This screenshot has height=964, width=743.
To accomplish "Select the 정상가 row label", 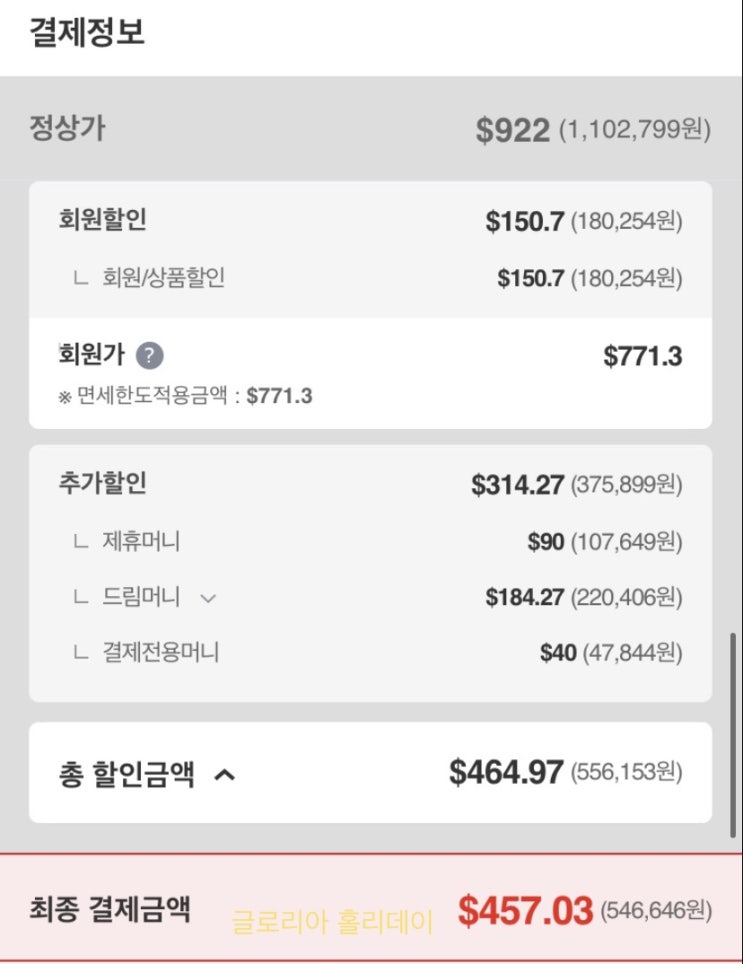I will 67,128.
